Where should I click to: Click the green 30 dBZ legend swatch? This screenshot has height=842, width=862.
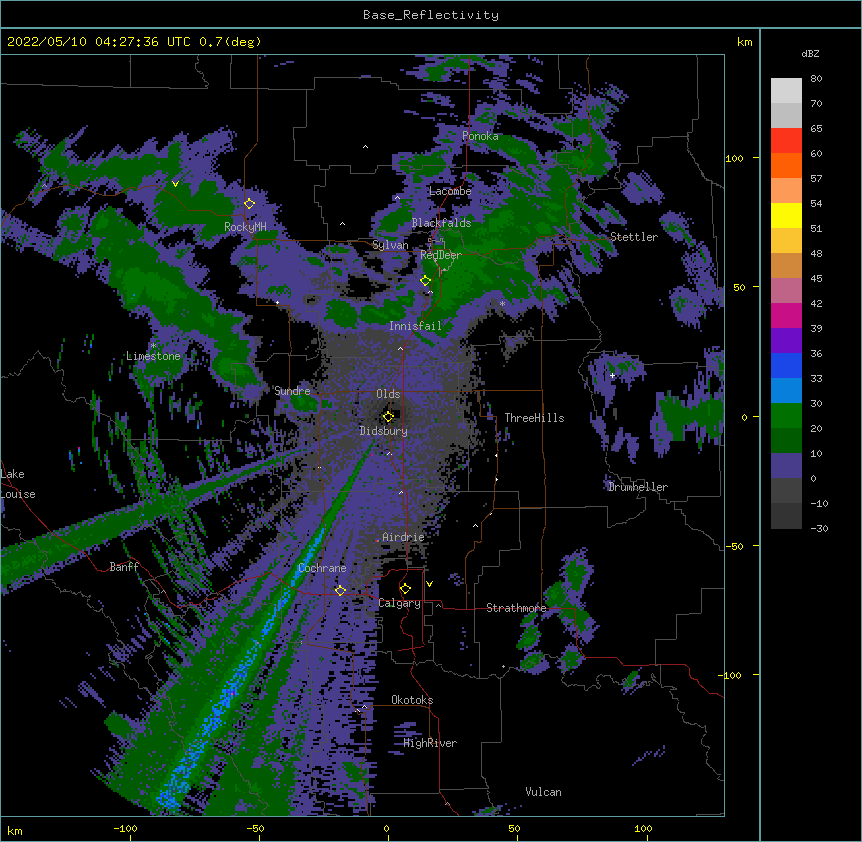point(786,416)
